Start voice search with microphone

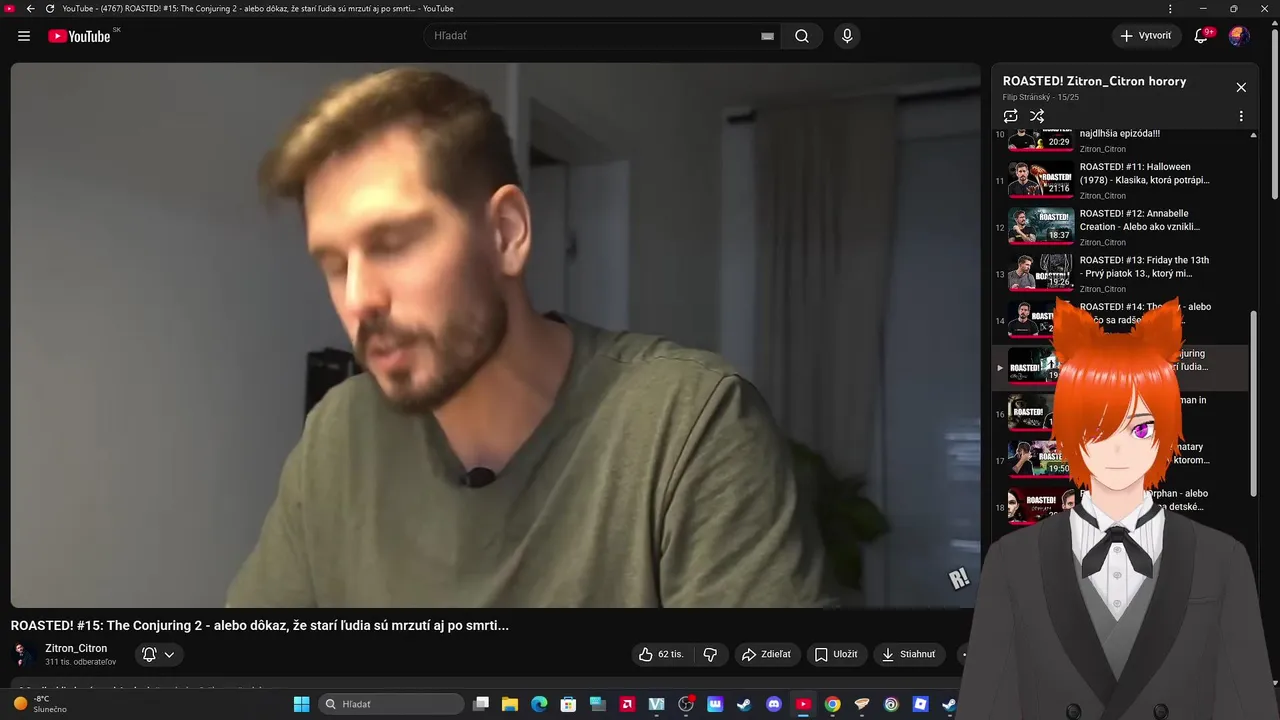pos(847,36)
